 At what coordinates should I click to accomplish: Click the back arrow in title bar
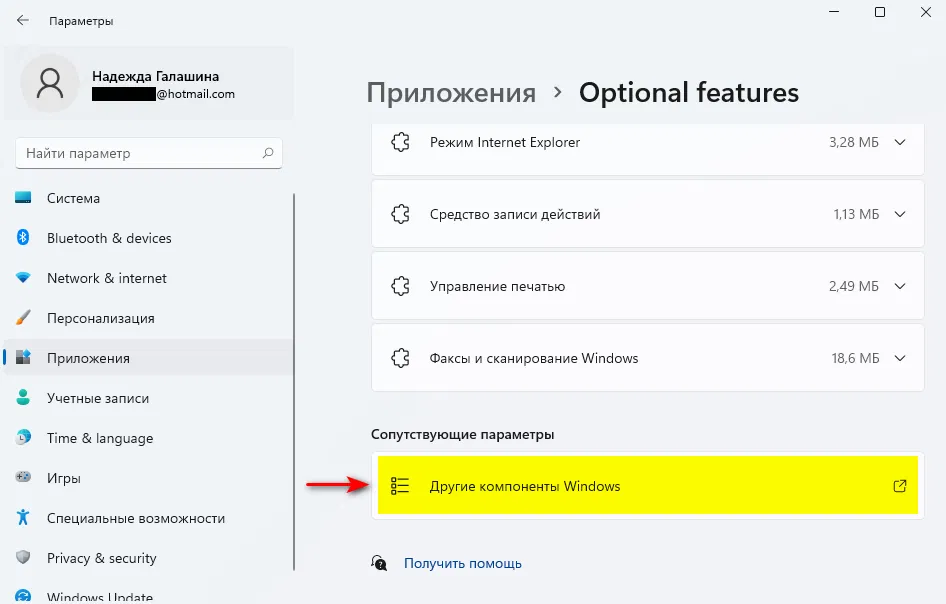(23, 20)
